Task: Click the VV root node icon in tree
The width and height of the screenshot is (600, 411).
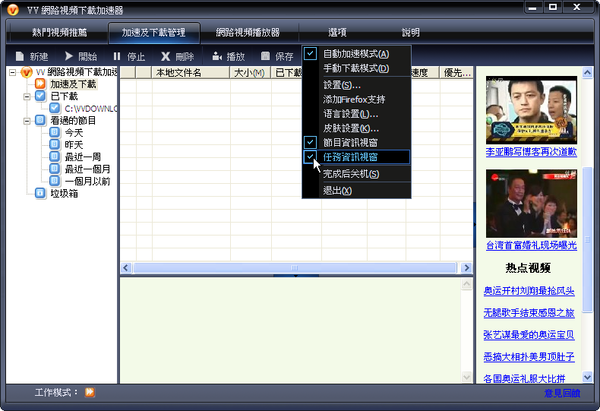Action: [x=26, y=72]
